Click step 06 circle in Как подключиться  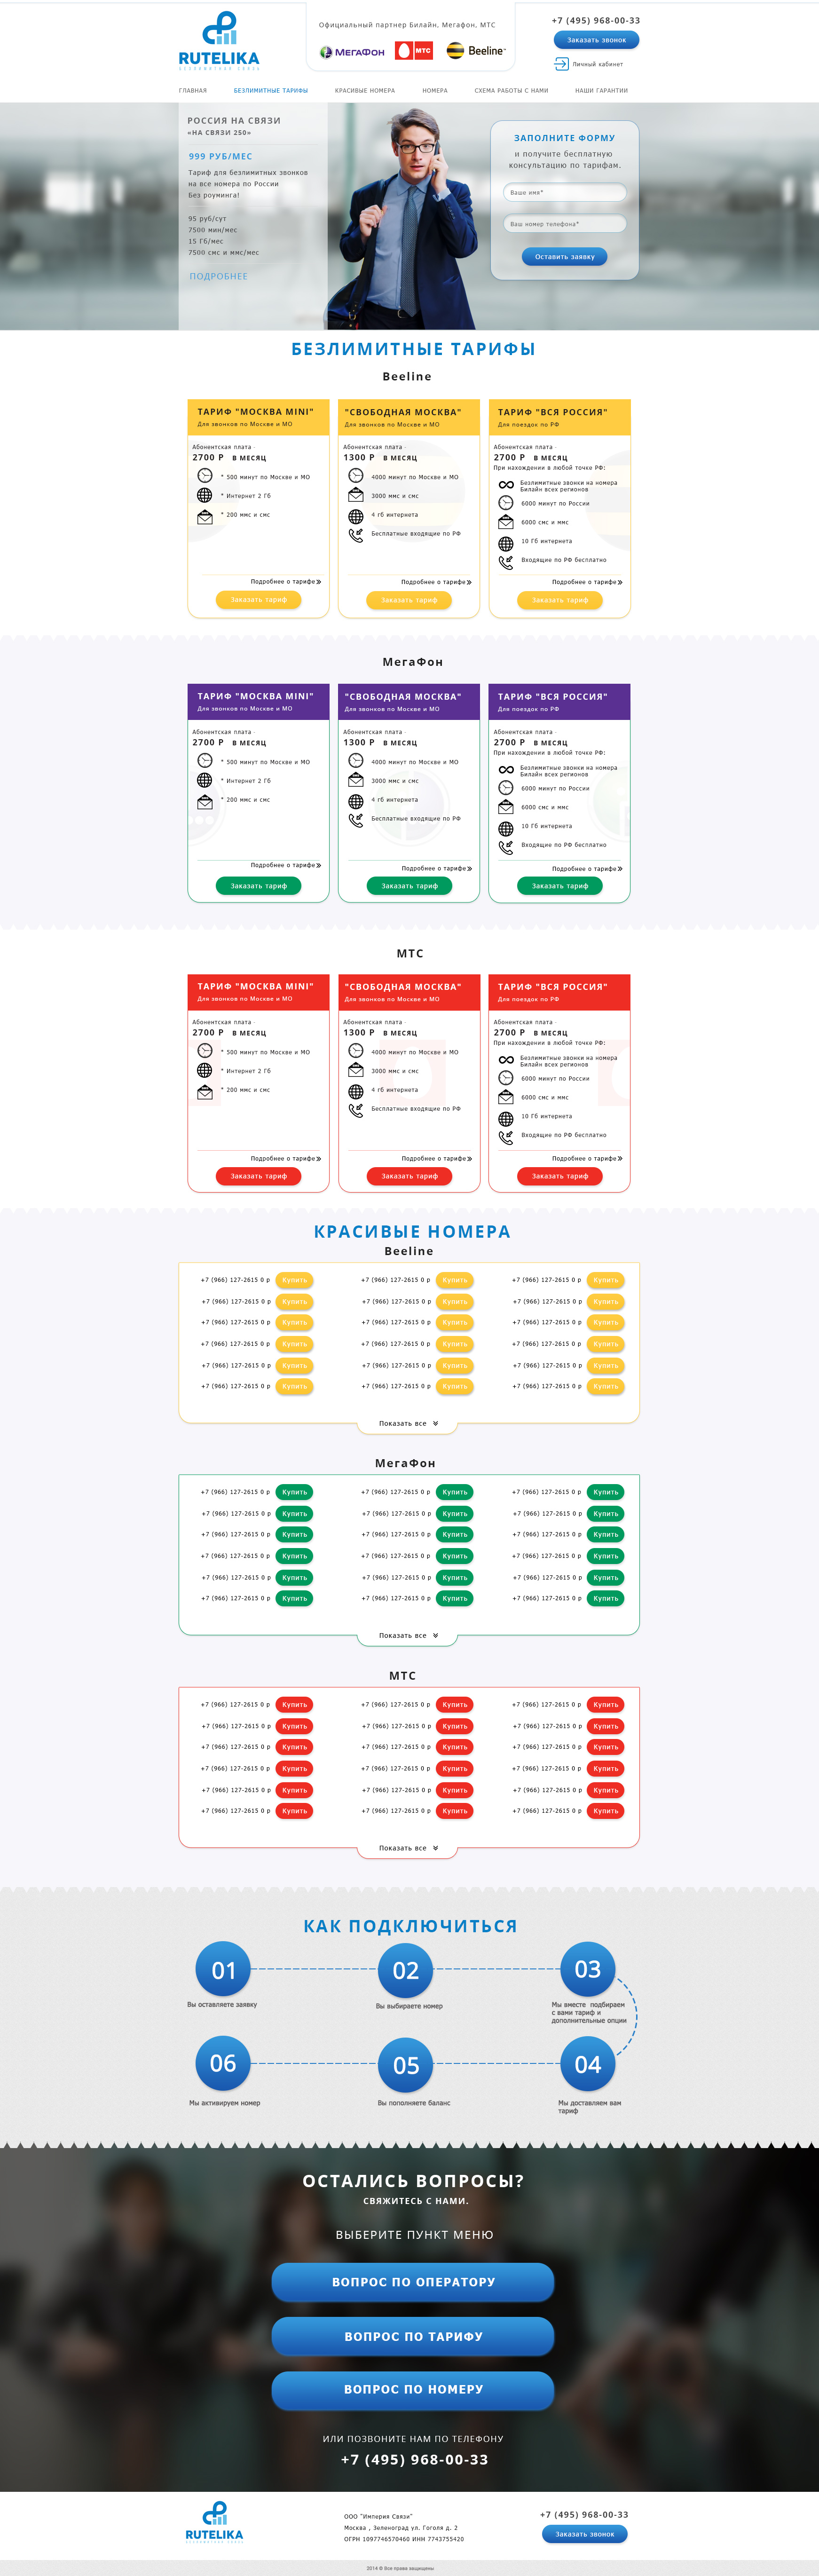pyautogui.click(x=223, y=2064)
